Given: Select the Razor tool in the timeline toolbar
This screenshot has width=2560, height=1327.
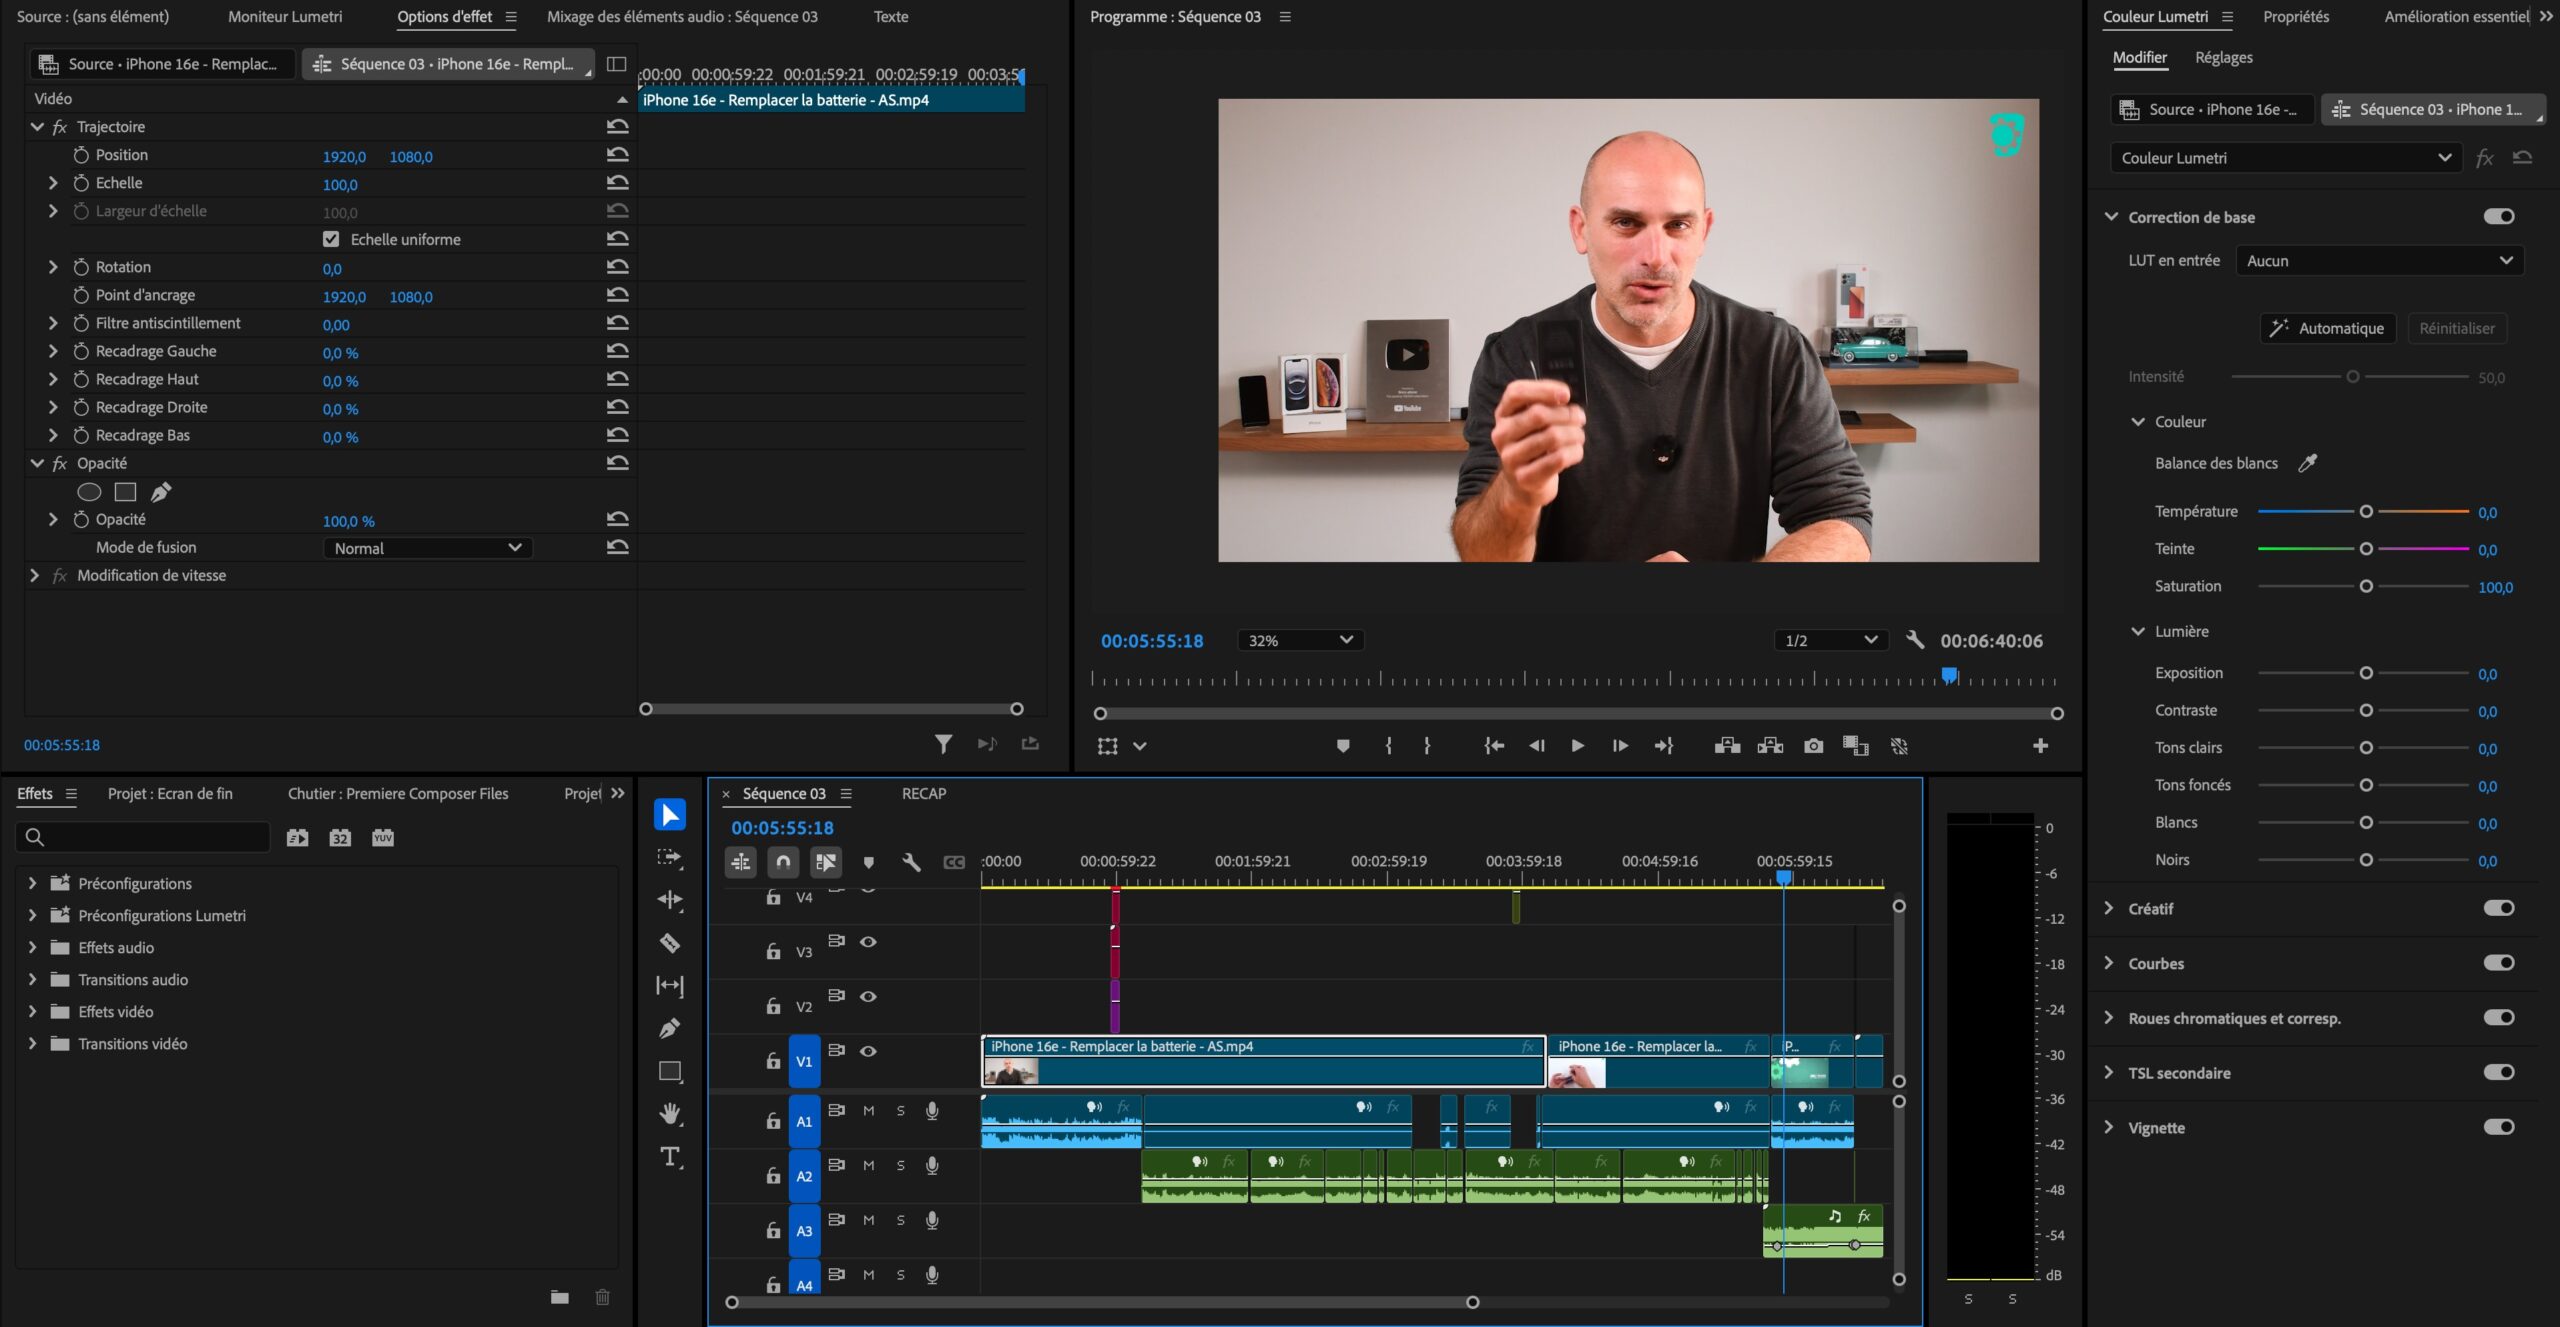Looking at the screenshot, I should click(670, 943).
